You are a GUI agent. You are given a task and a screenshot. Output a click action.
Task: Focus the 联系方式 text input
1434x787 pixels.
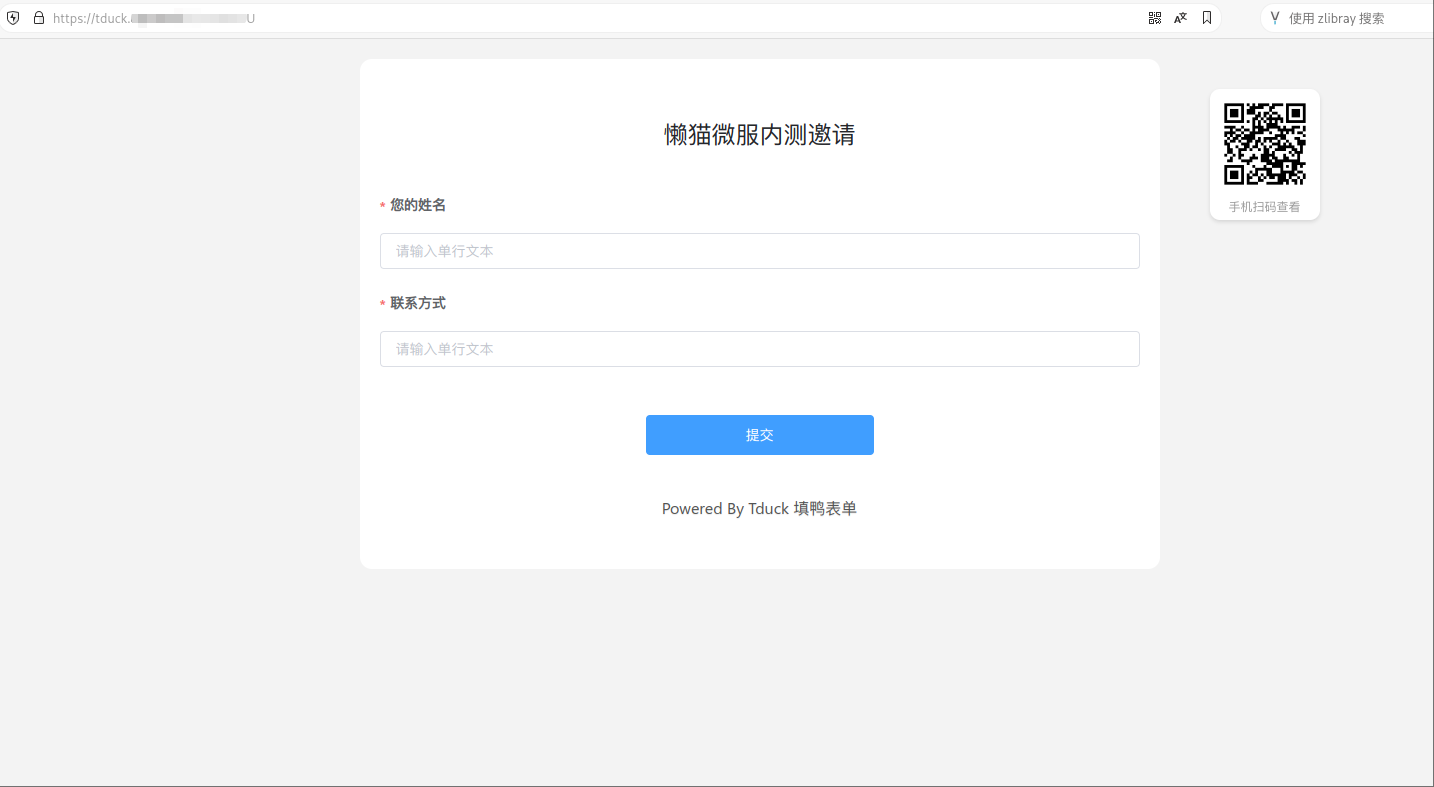(760, 349)
